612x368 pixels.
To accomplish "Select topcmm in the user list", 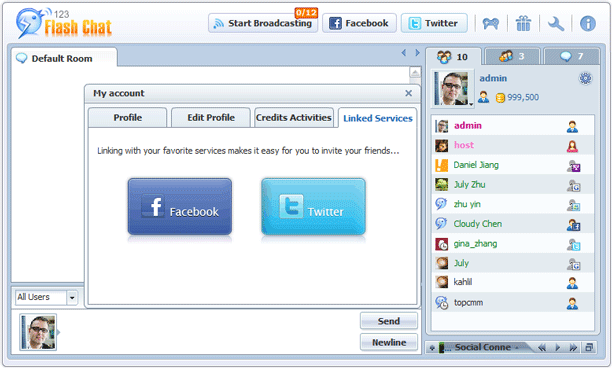I will tap(513, 302).
